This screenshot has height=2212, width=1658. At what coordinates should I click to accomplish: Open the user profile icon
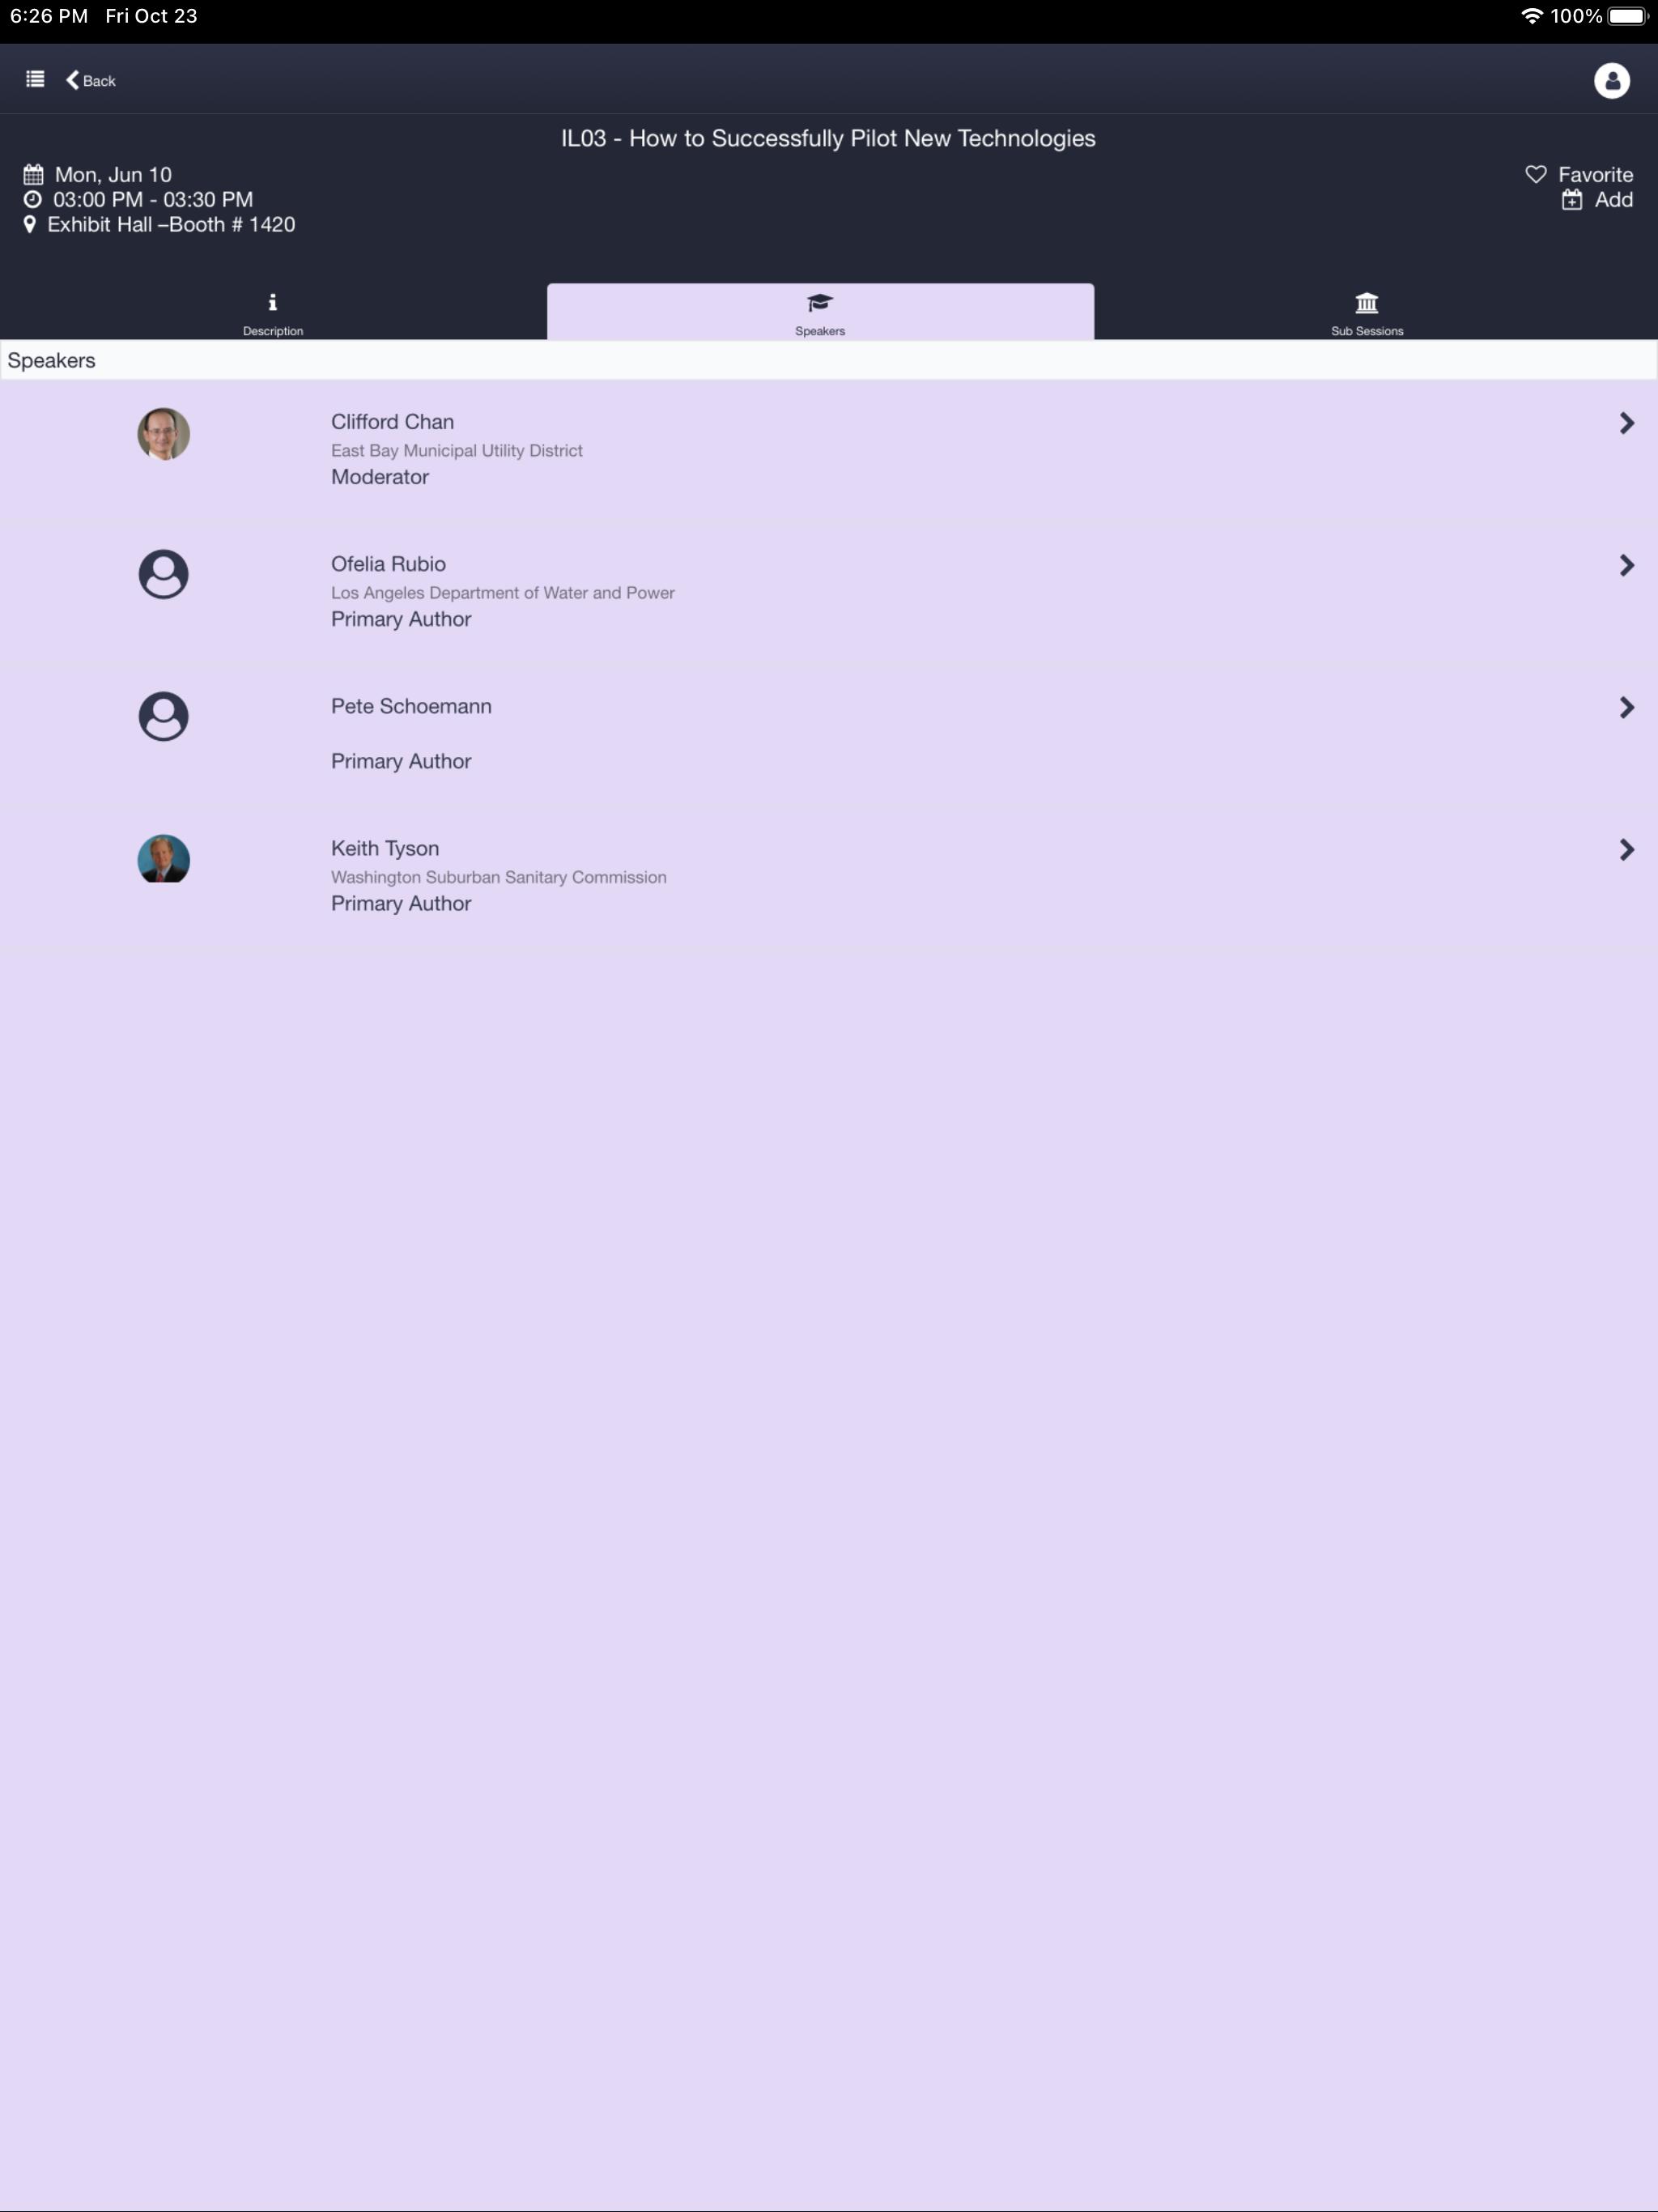(x=1611, y=80)
